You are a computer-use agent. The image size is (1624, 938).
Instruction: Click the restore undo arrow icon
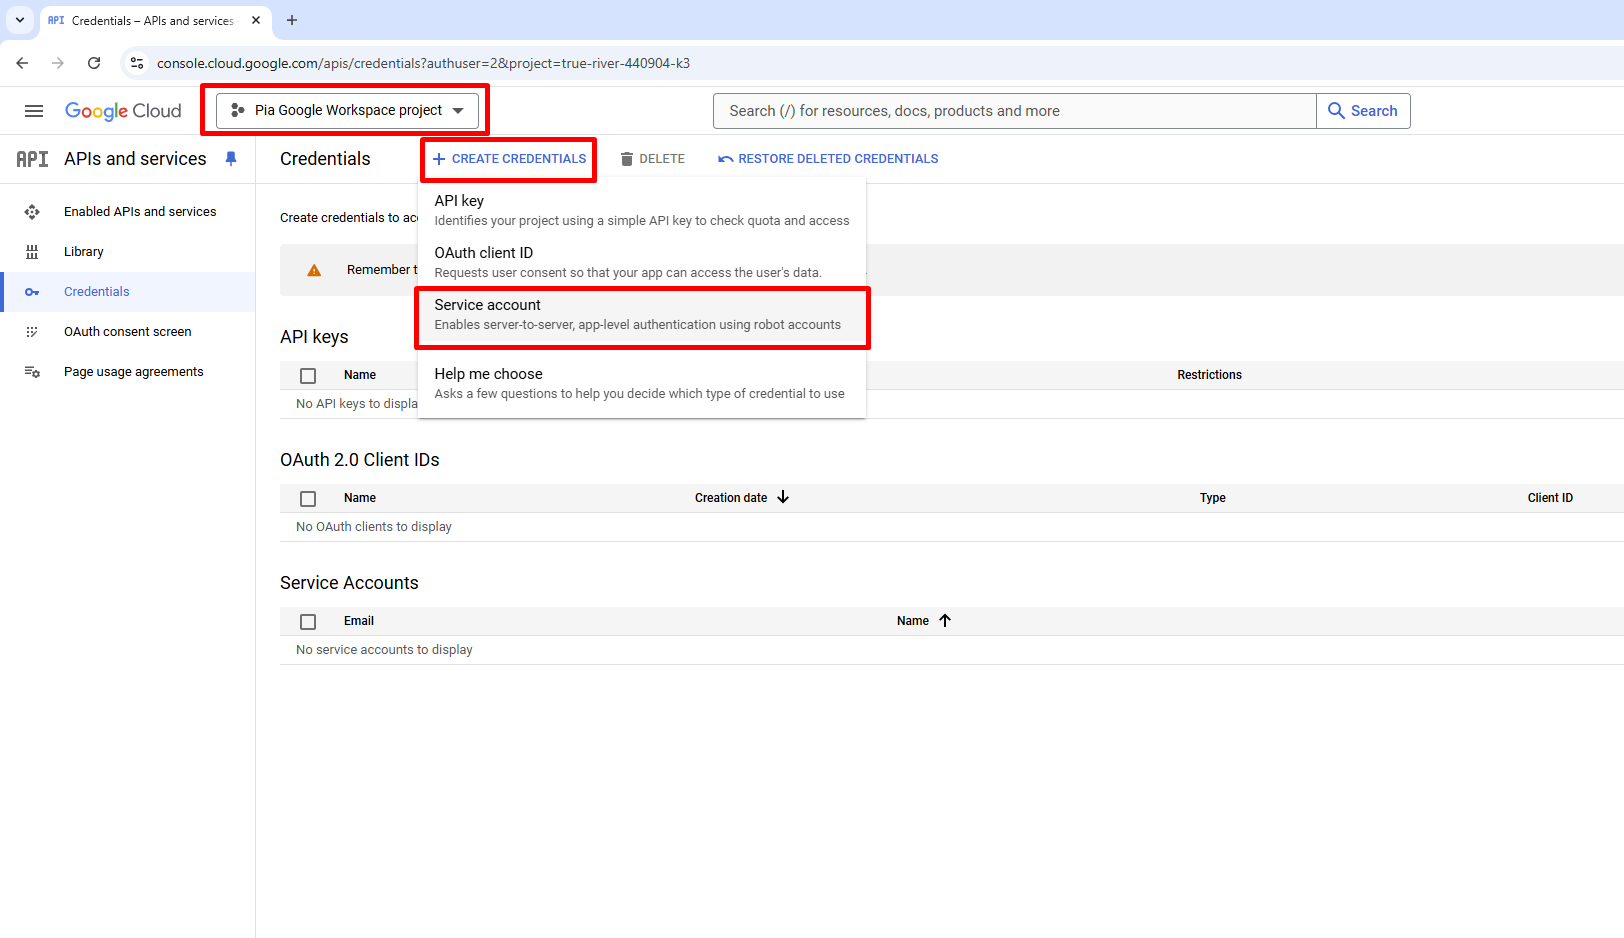pyautogui.click(x=726, y=159)
